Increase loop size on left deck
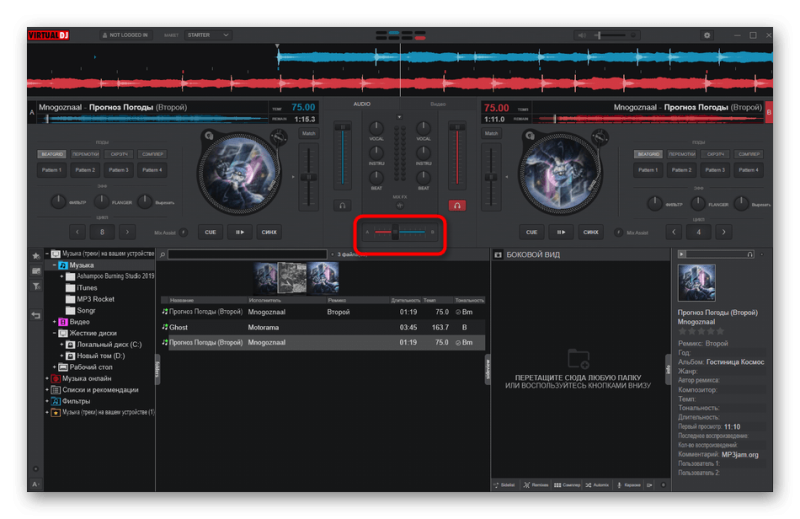 pyautogui.click(x=127, y=232)
